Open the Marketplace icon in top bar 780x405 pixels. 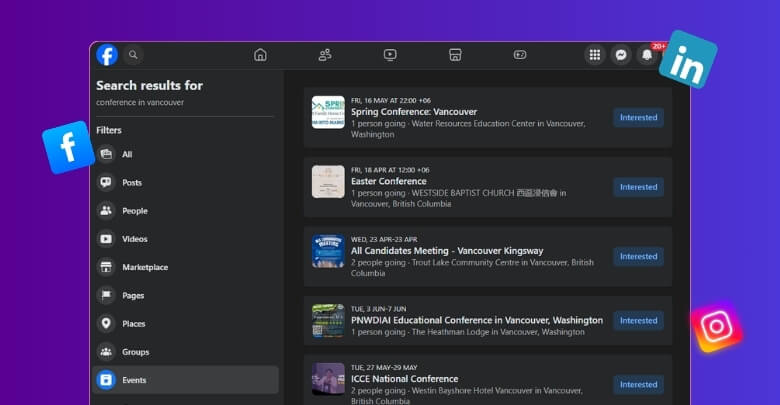[x=455, y=55]
